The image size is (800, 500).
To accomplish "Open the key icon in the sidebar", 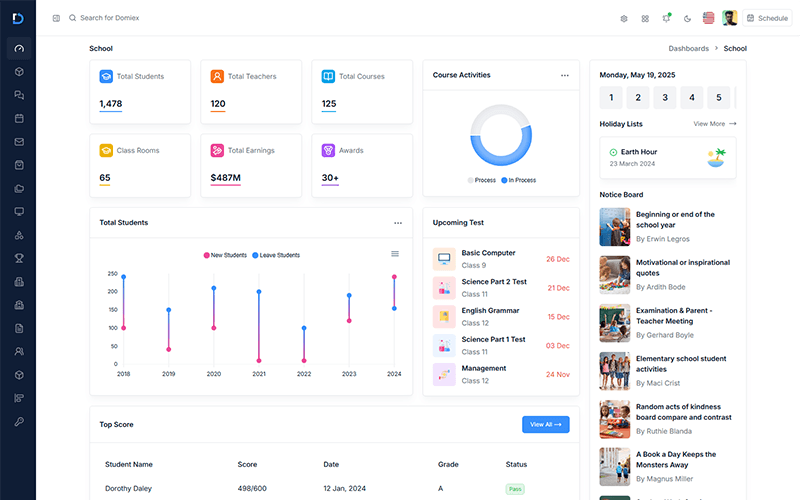I will (x=19, y=421).
